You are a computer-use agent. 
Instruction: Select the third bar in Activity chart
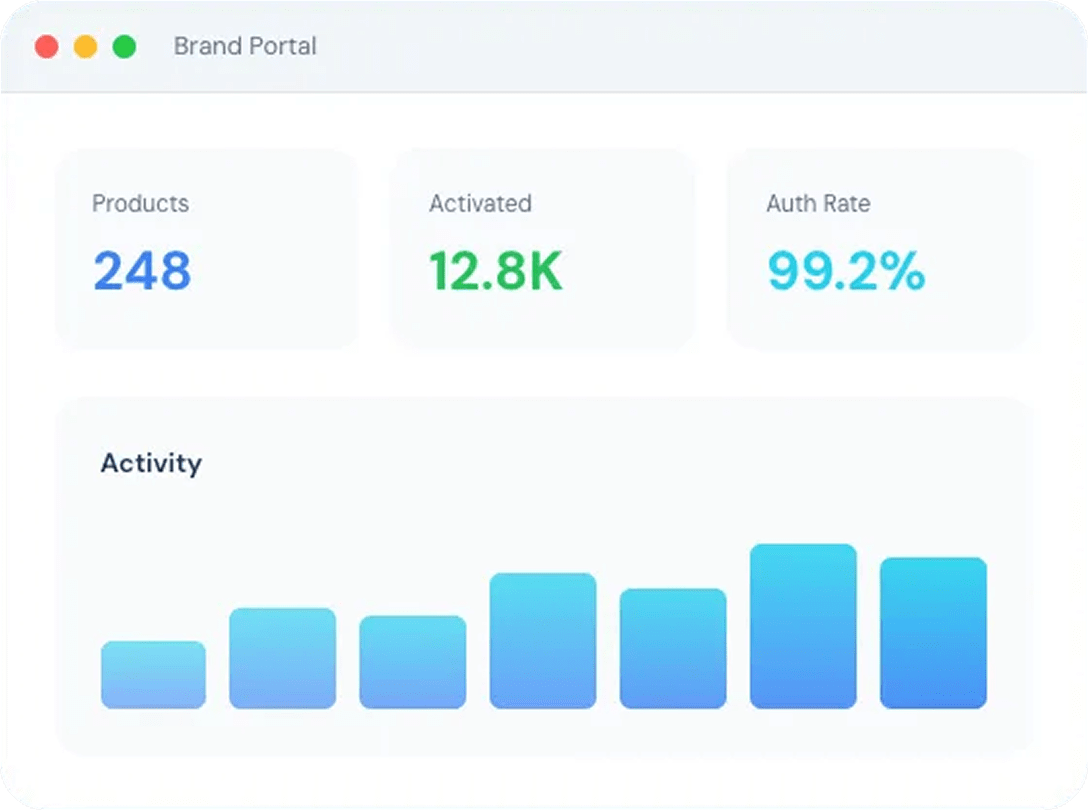pos(412,662)
